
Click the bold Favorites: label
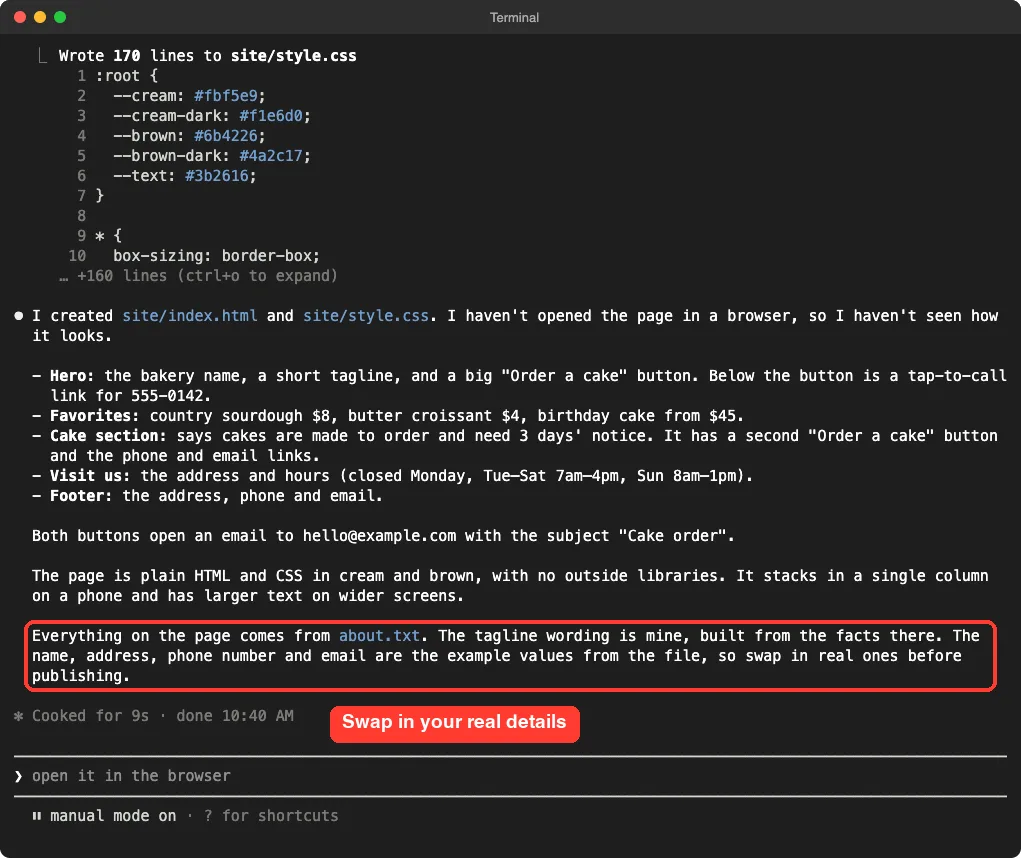pyautogui.click(x=95, y=415)
